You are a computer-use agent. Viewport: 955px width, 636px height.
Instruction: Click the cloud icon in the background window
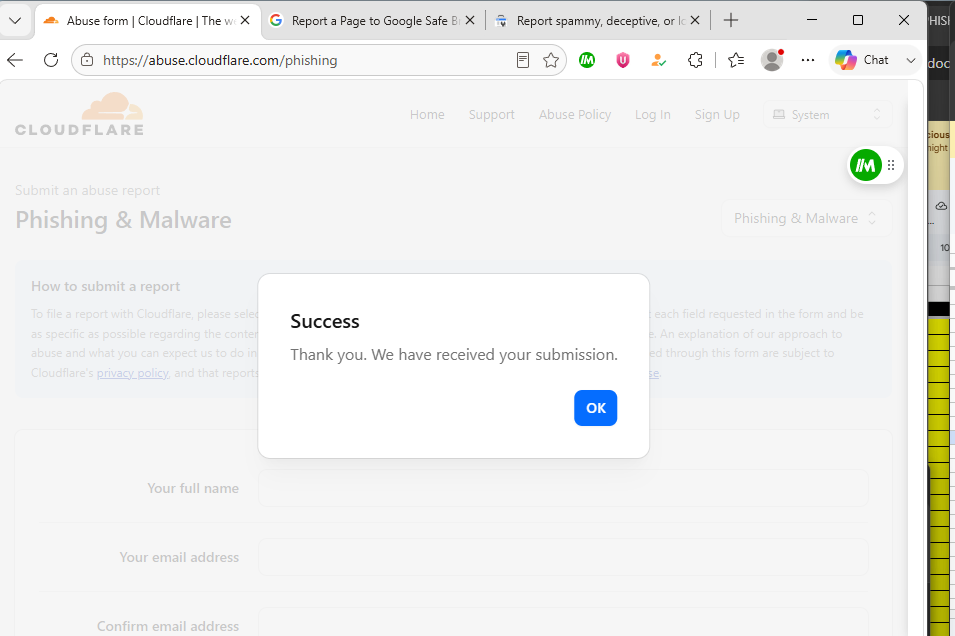[941, 206]
